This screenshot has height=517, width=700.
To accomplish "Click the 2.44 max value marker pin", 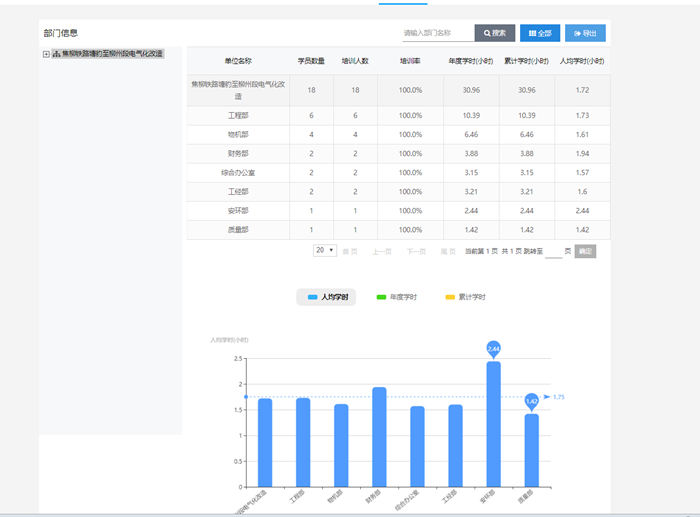I will (x=493, y=348).
